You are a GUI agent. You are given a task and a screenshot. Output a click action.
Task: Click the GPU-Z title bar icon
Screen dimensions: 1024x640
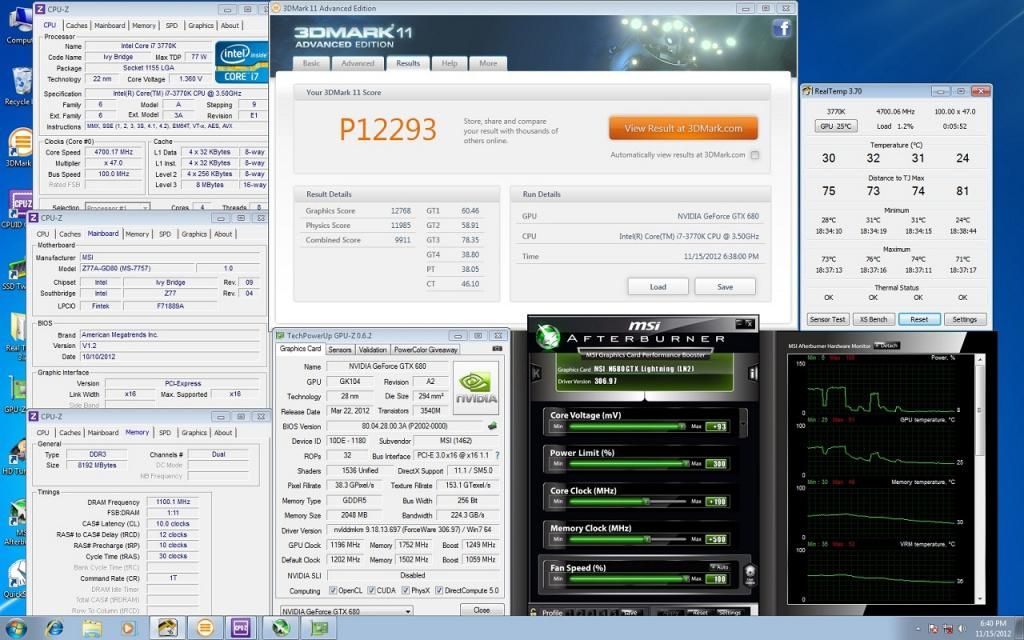(280, 335)
